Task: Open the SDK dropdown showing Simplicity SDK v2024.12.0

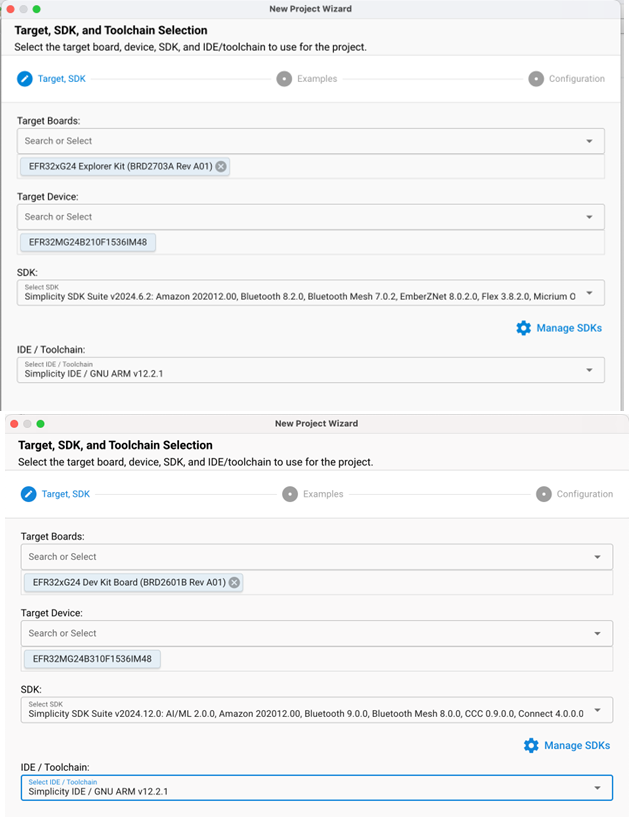Action: [598, 710]
